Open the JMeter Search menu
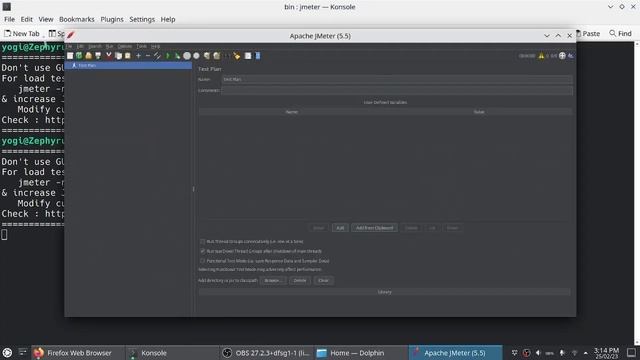 (x=95, y=46)
